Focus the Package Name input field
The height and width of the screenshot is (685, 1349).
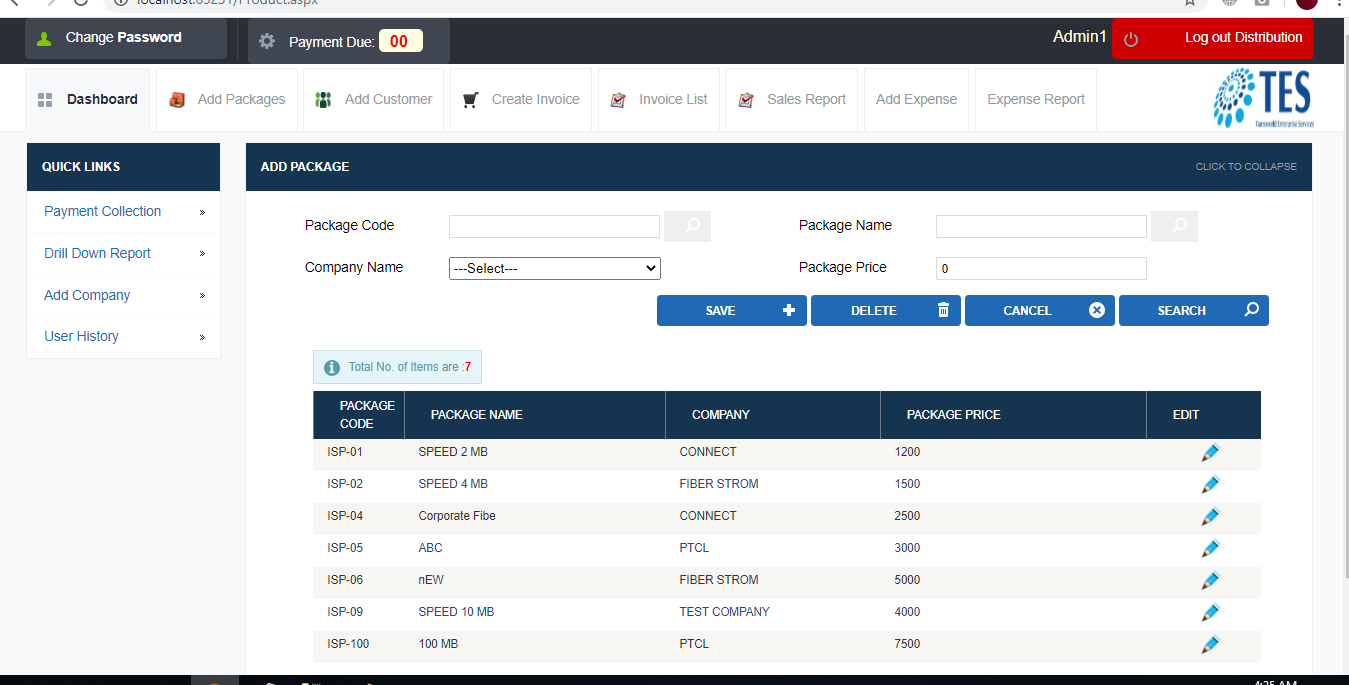point(1041,226)
